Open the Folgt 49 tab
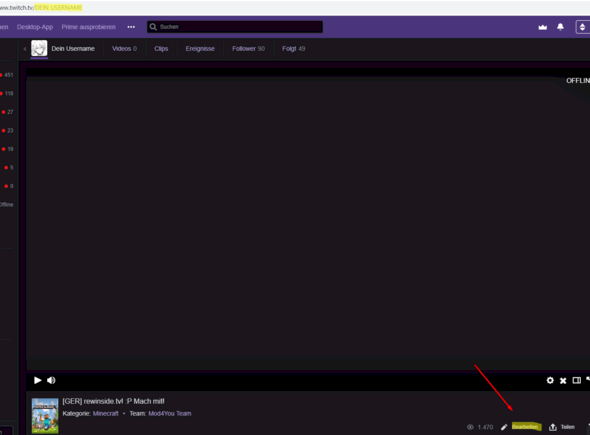590x435 pixels. click(293, 49)
